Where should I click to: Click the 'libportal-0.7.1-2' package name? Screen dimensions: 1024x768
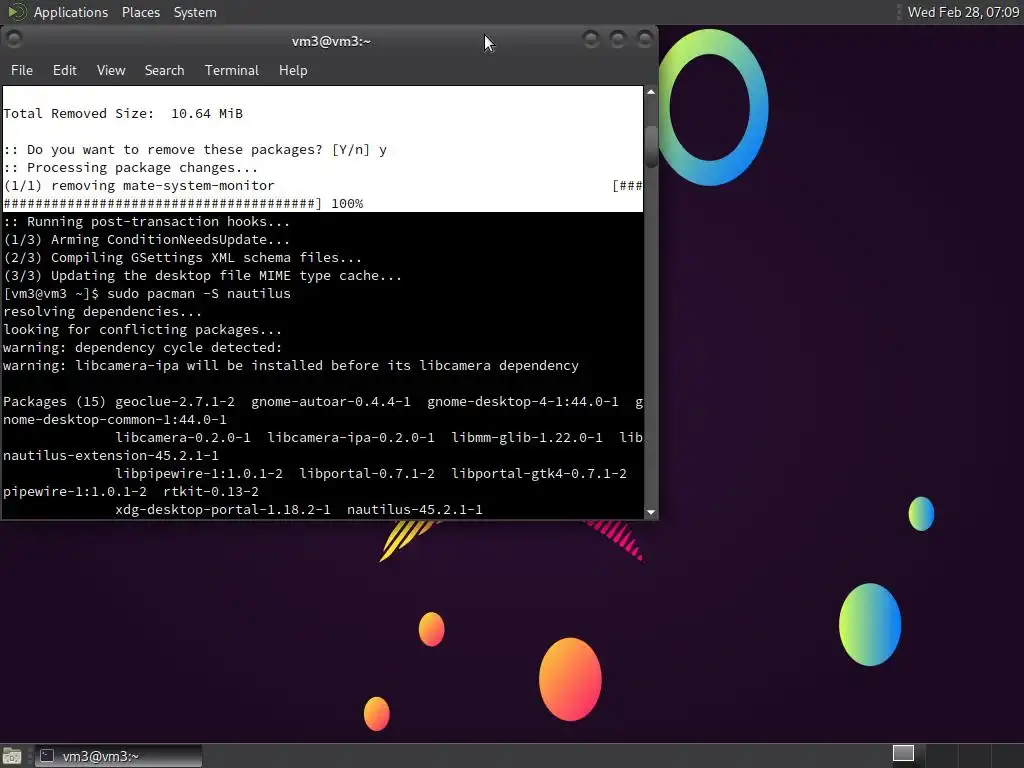366,473
